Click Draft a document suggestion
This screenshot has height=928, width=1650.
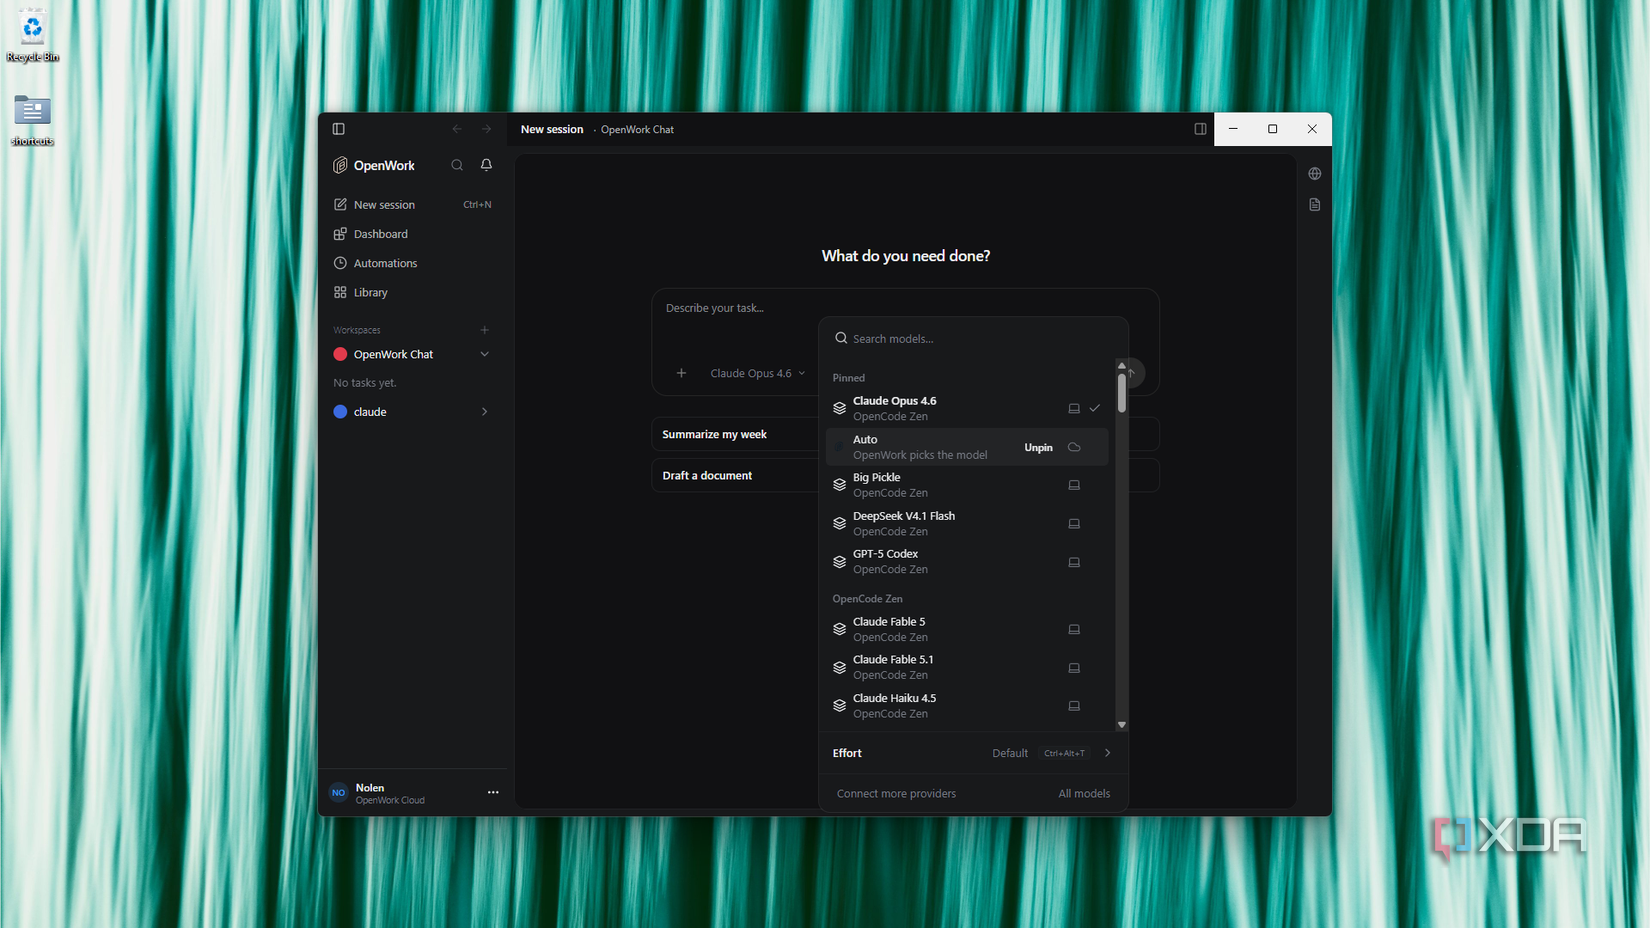click(735, 476)
